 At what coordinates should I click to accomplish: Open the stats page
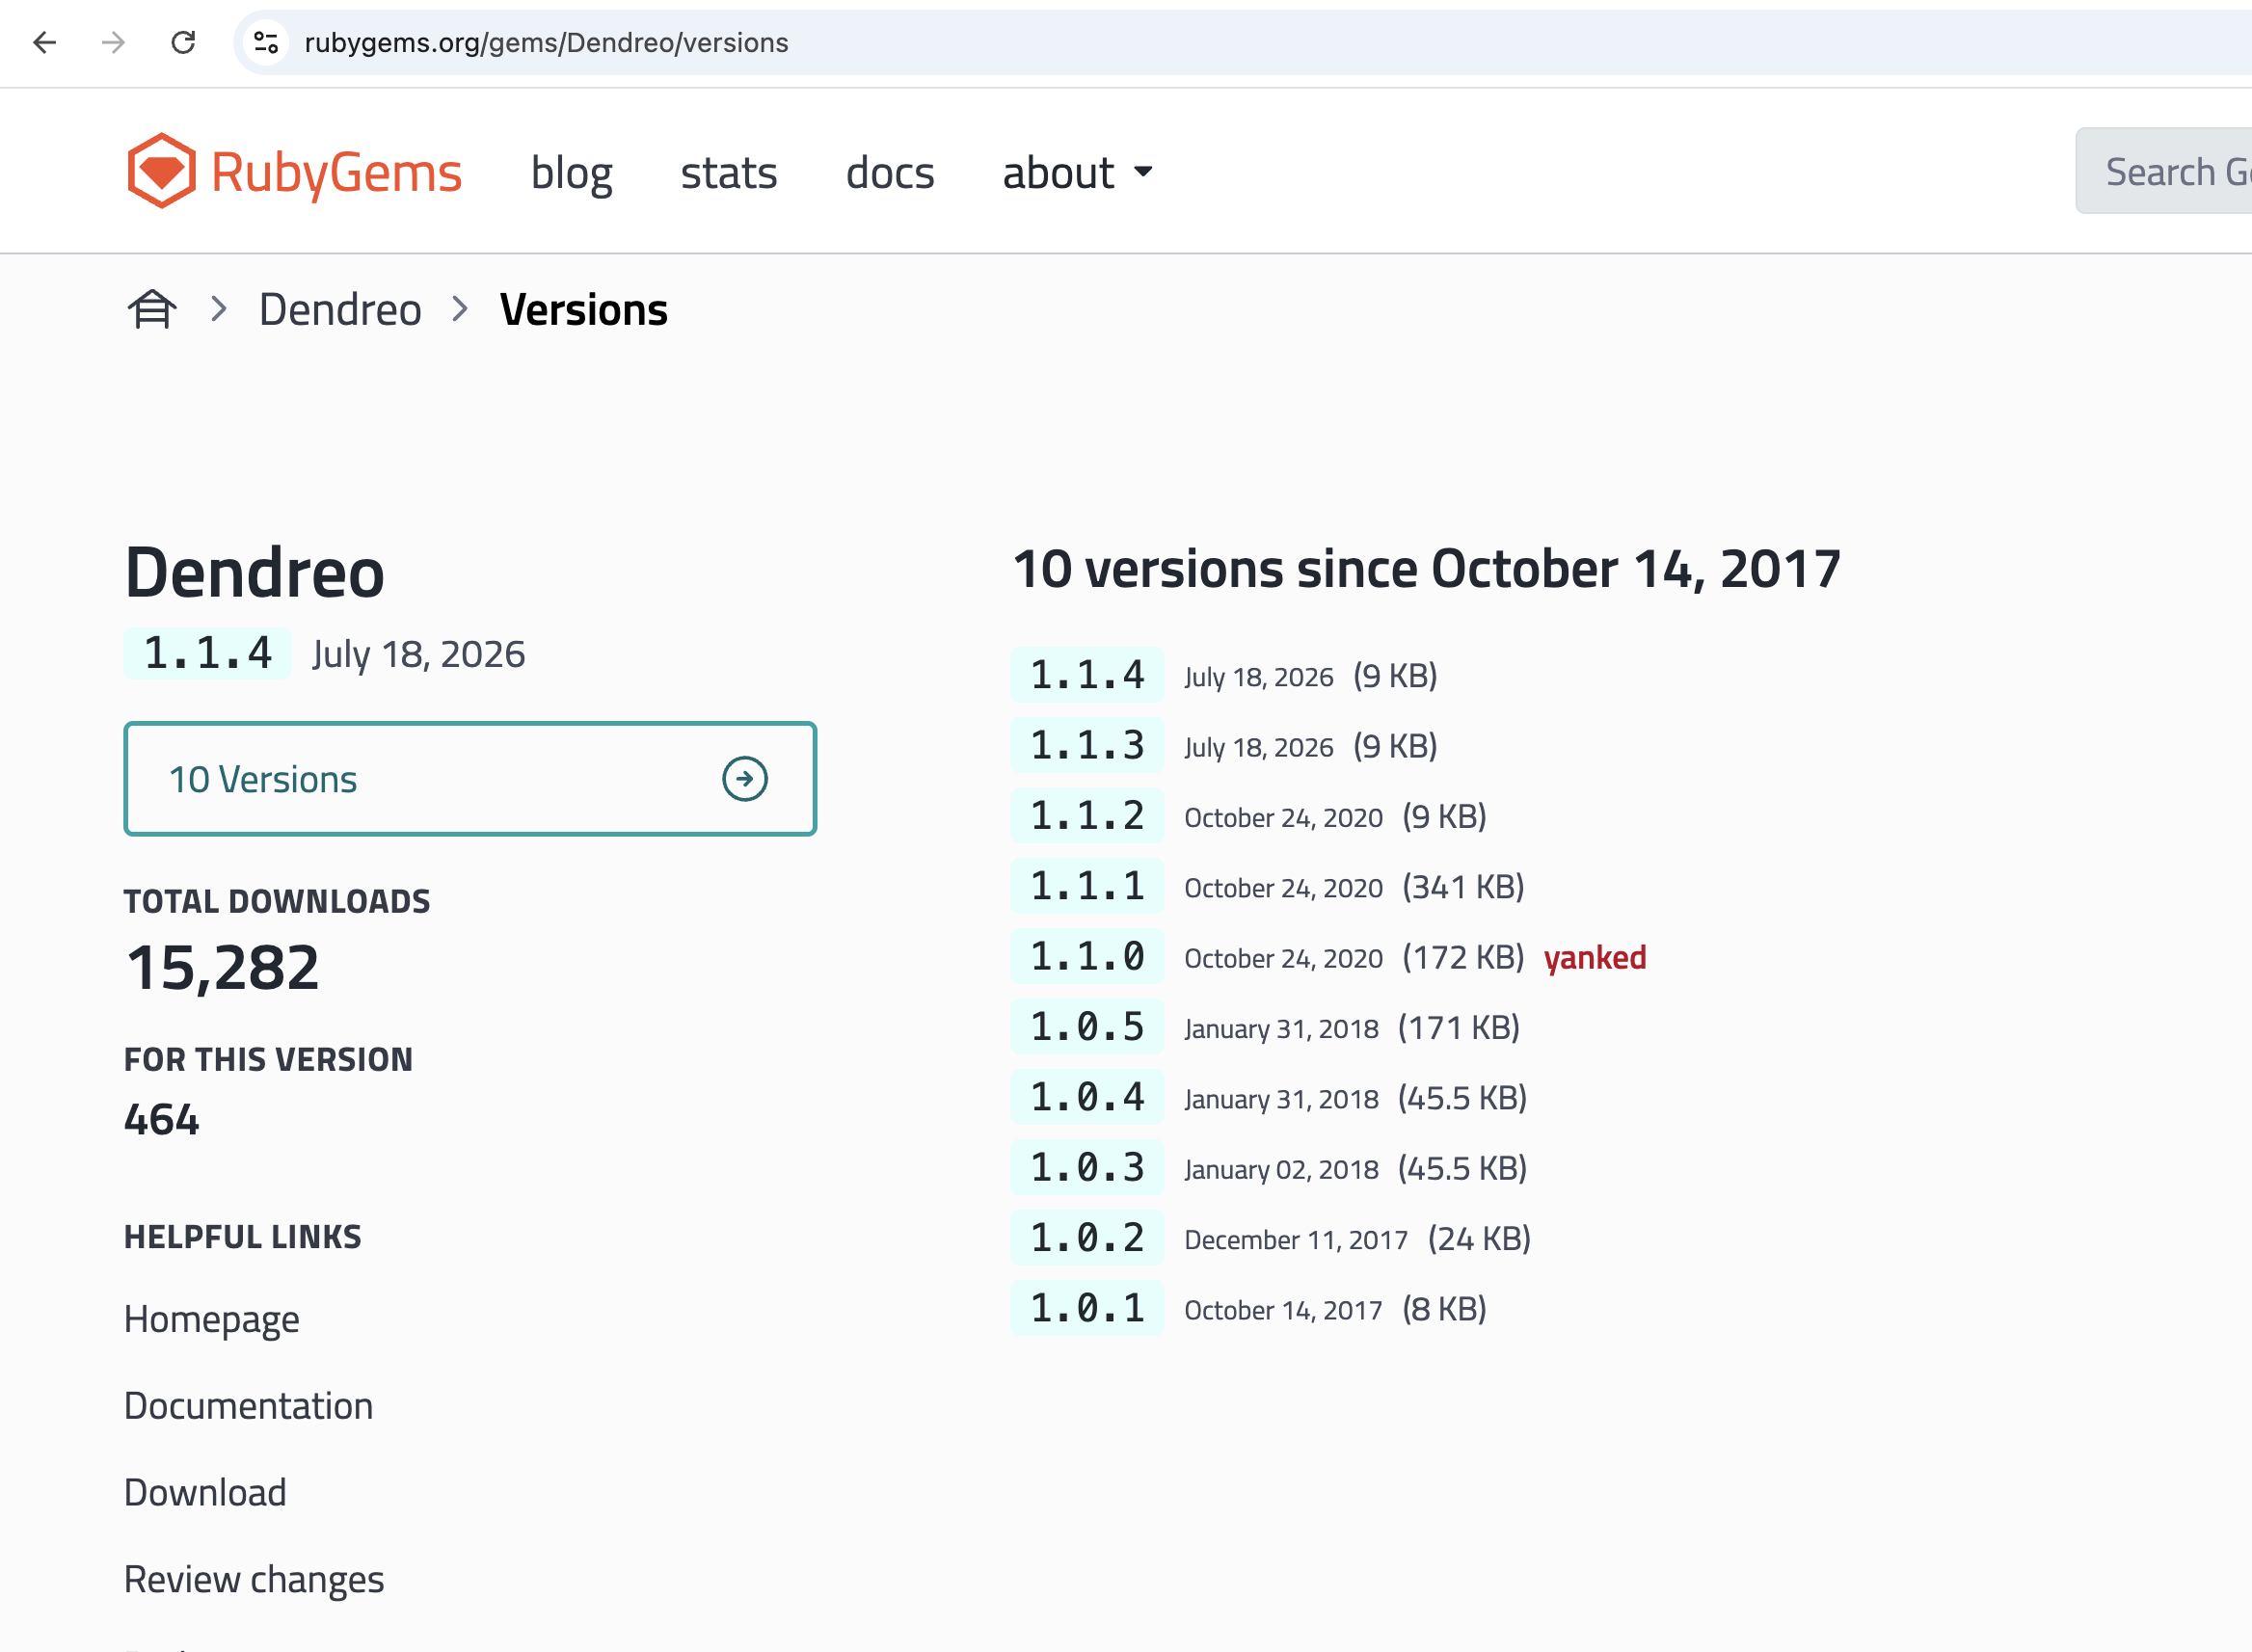point(728,172)
